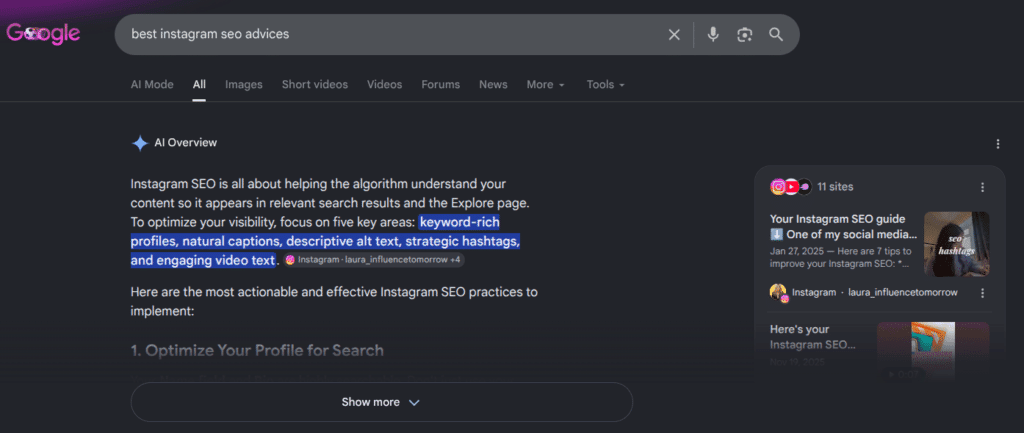
Task: Select the All tab
Action: tap(199, 84)
